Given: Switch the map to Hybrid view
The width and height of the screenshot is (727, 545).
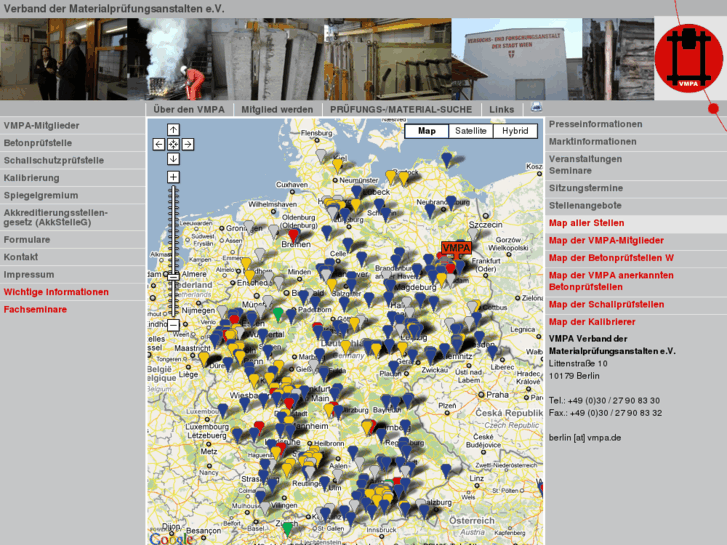Looking at the screenshot, I should pos(515,131).
